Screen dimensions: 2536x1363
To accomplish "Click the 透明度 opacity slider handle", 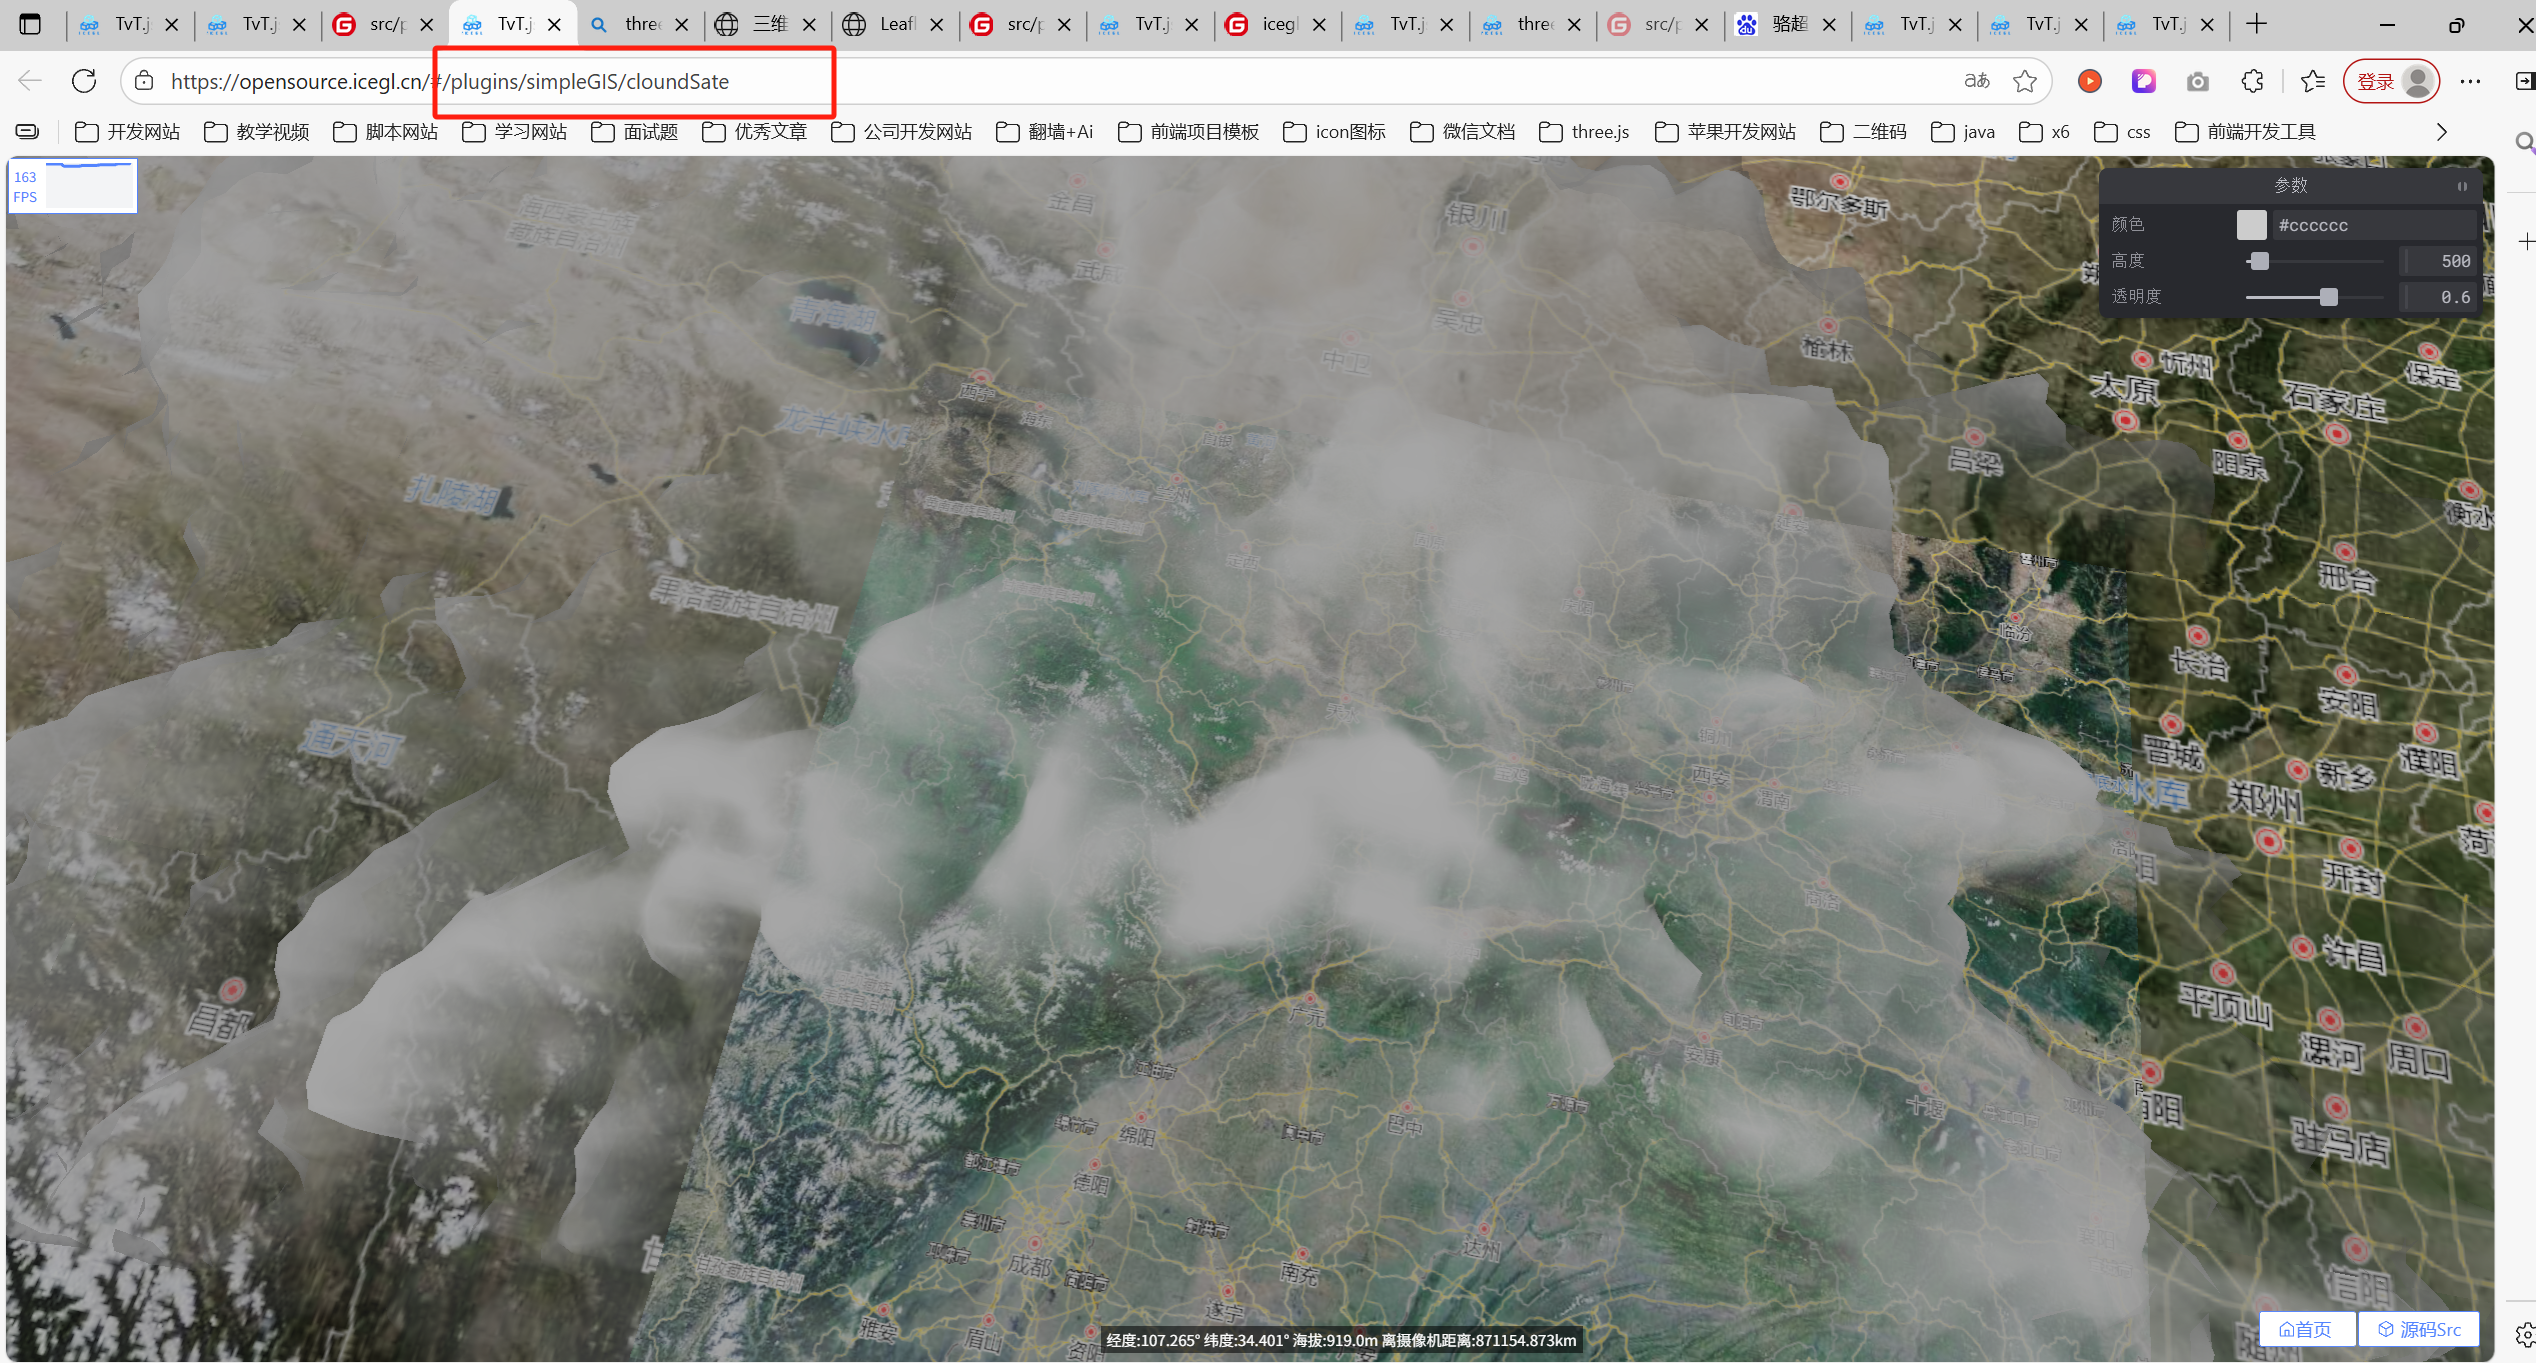I will (2329, 297).
